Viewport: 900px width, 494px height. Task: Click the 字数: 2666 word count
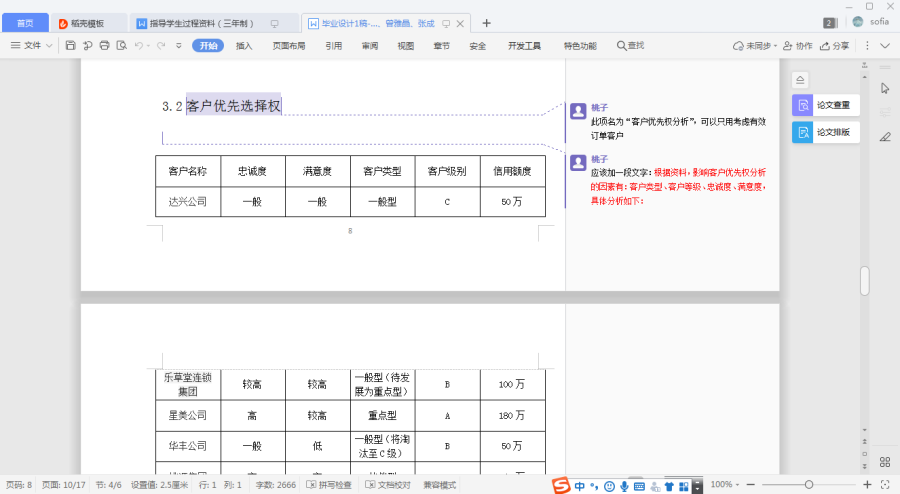coord(276,485)
